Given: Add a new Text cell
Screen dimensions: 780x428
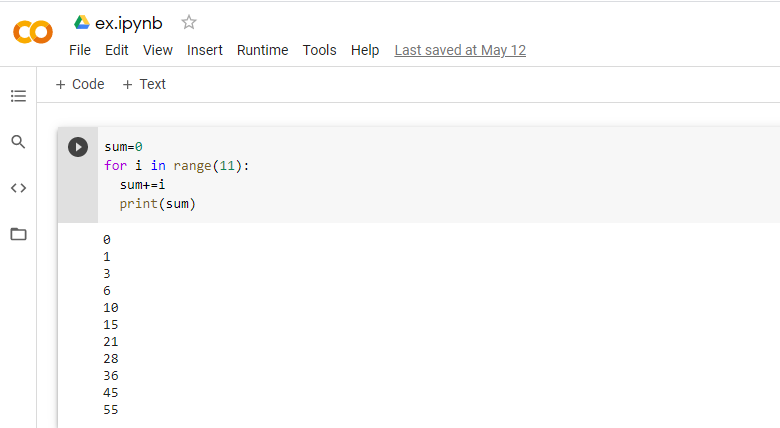Looking at the screenshot, I should click(144, 84).
